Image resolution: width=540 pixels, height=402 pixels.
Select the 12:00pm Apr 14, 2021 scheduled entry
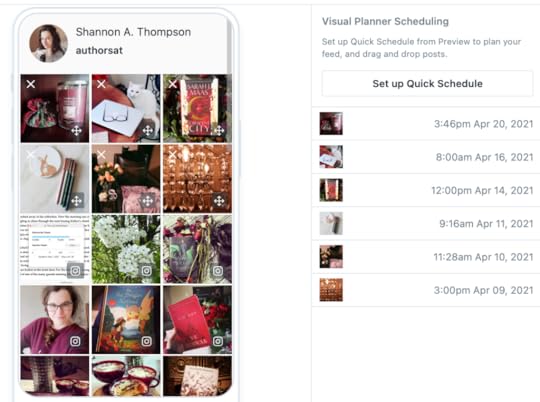click(x=426, y=190)
